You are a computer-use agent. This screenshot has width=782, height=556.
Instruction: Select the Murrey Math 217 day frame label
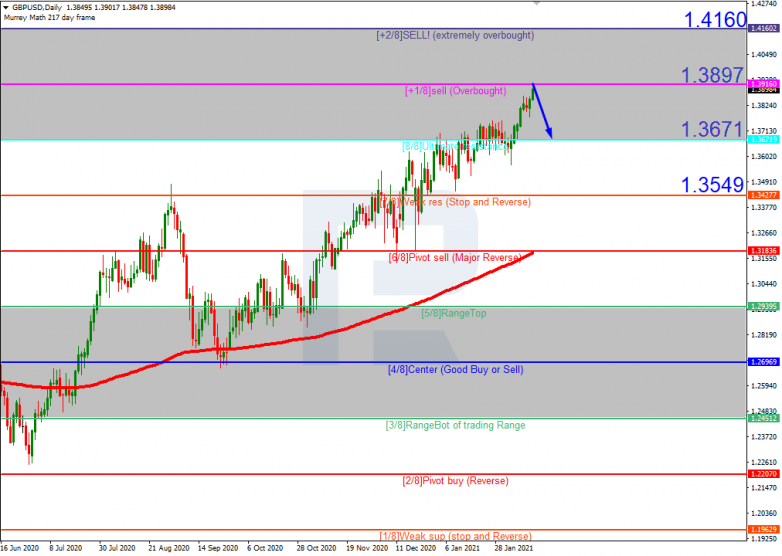pyautogui.click(x=49, y=17)
